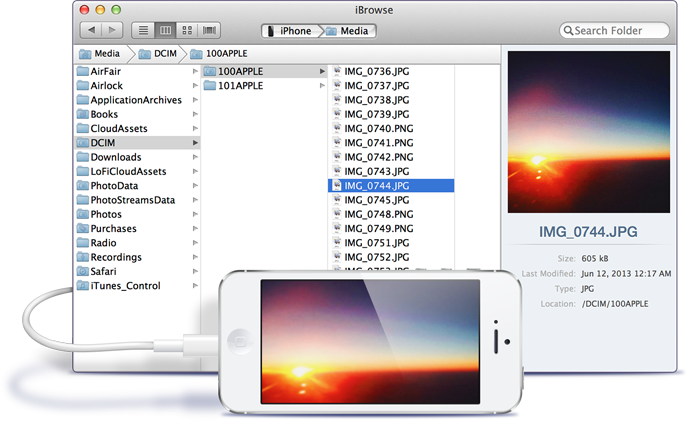Viewport: 687px width, 421px height.
Task: Click the Radio folder icon
Action: click(x=83, y=243)
